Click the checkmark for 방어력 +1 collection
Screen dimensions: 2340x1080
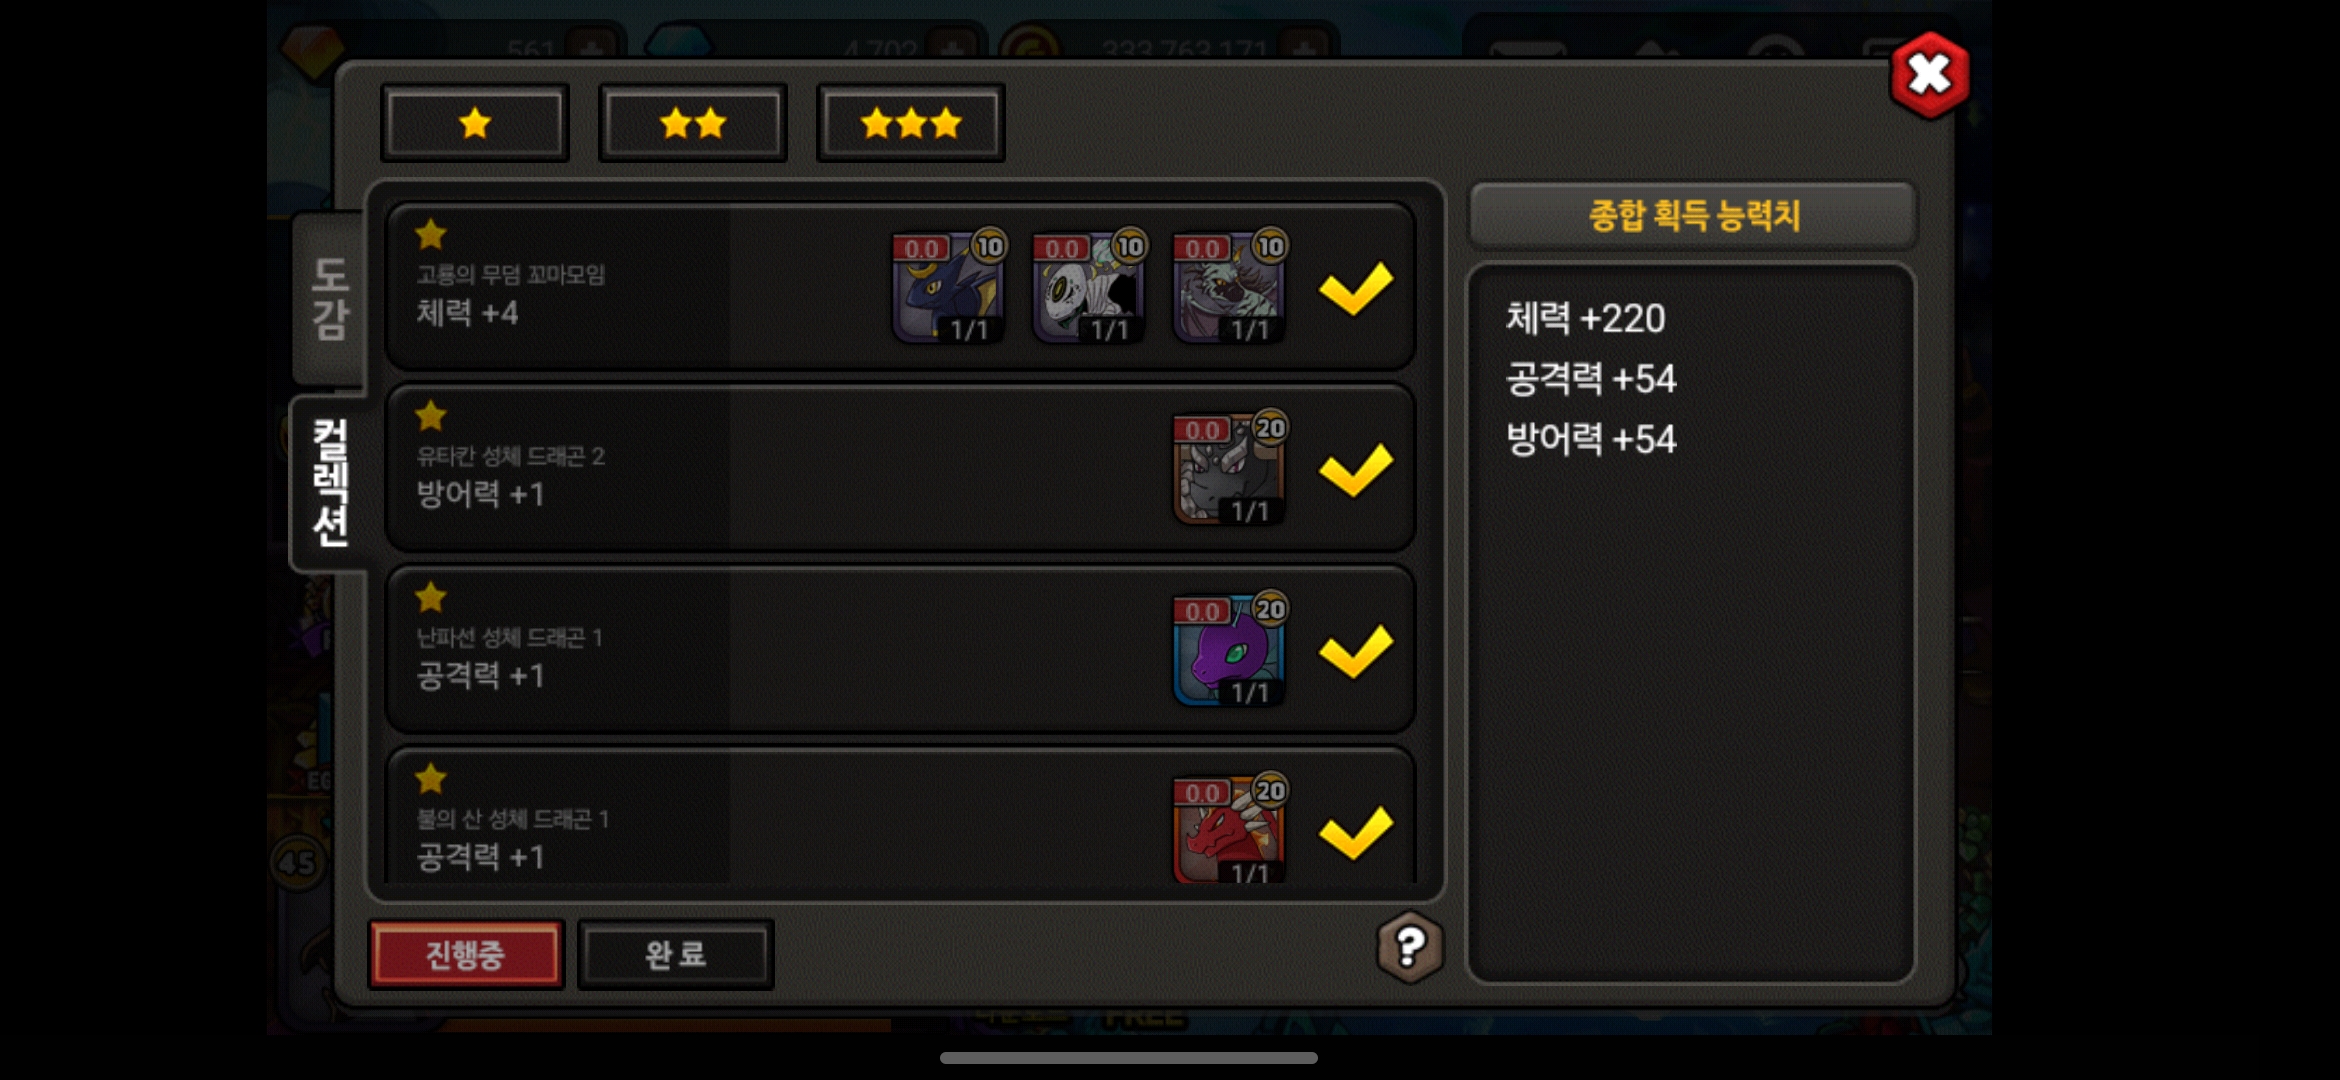1355,469
